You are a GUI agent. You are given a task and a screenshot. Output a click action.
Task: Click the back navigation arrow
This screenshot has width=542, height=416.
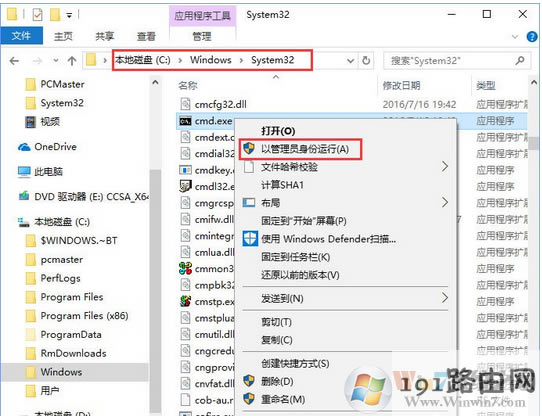(14, 61)
